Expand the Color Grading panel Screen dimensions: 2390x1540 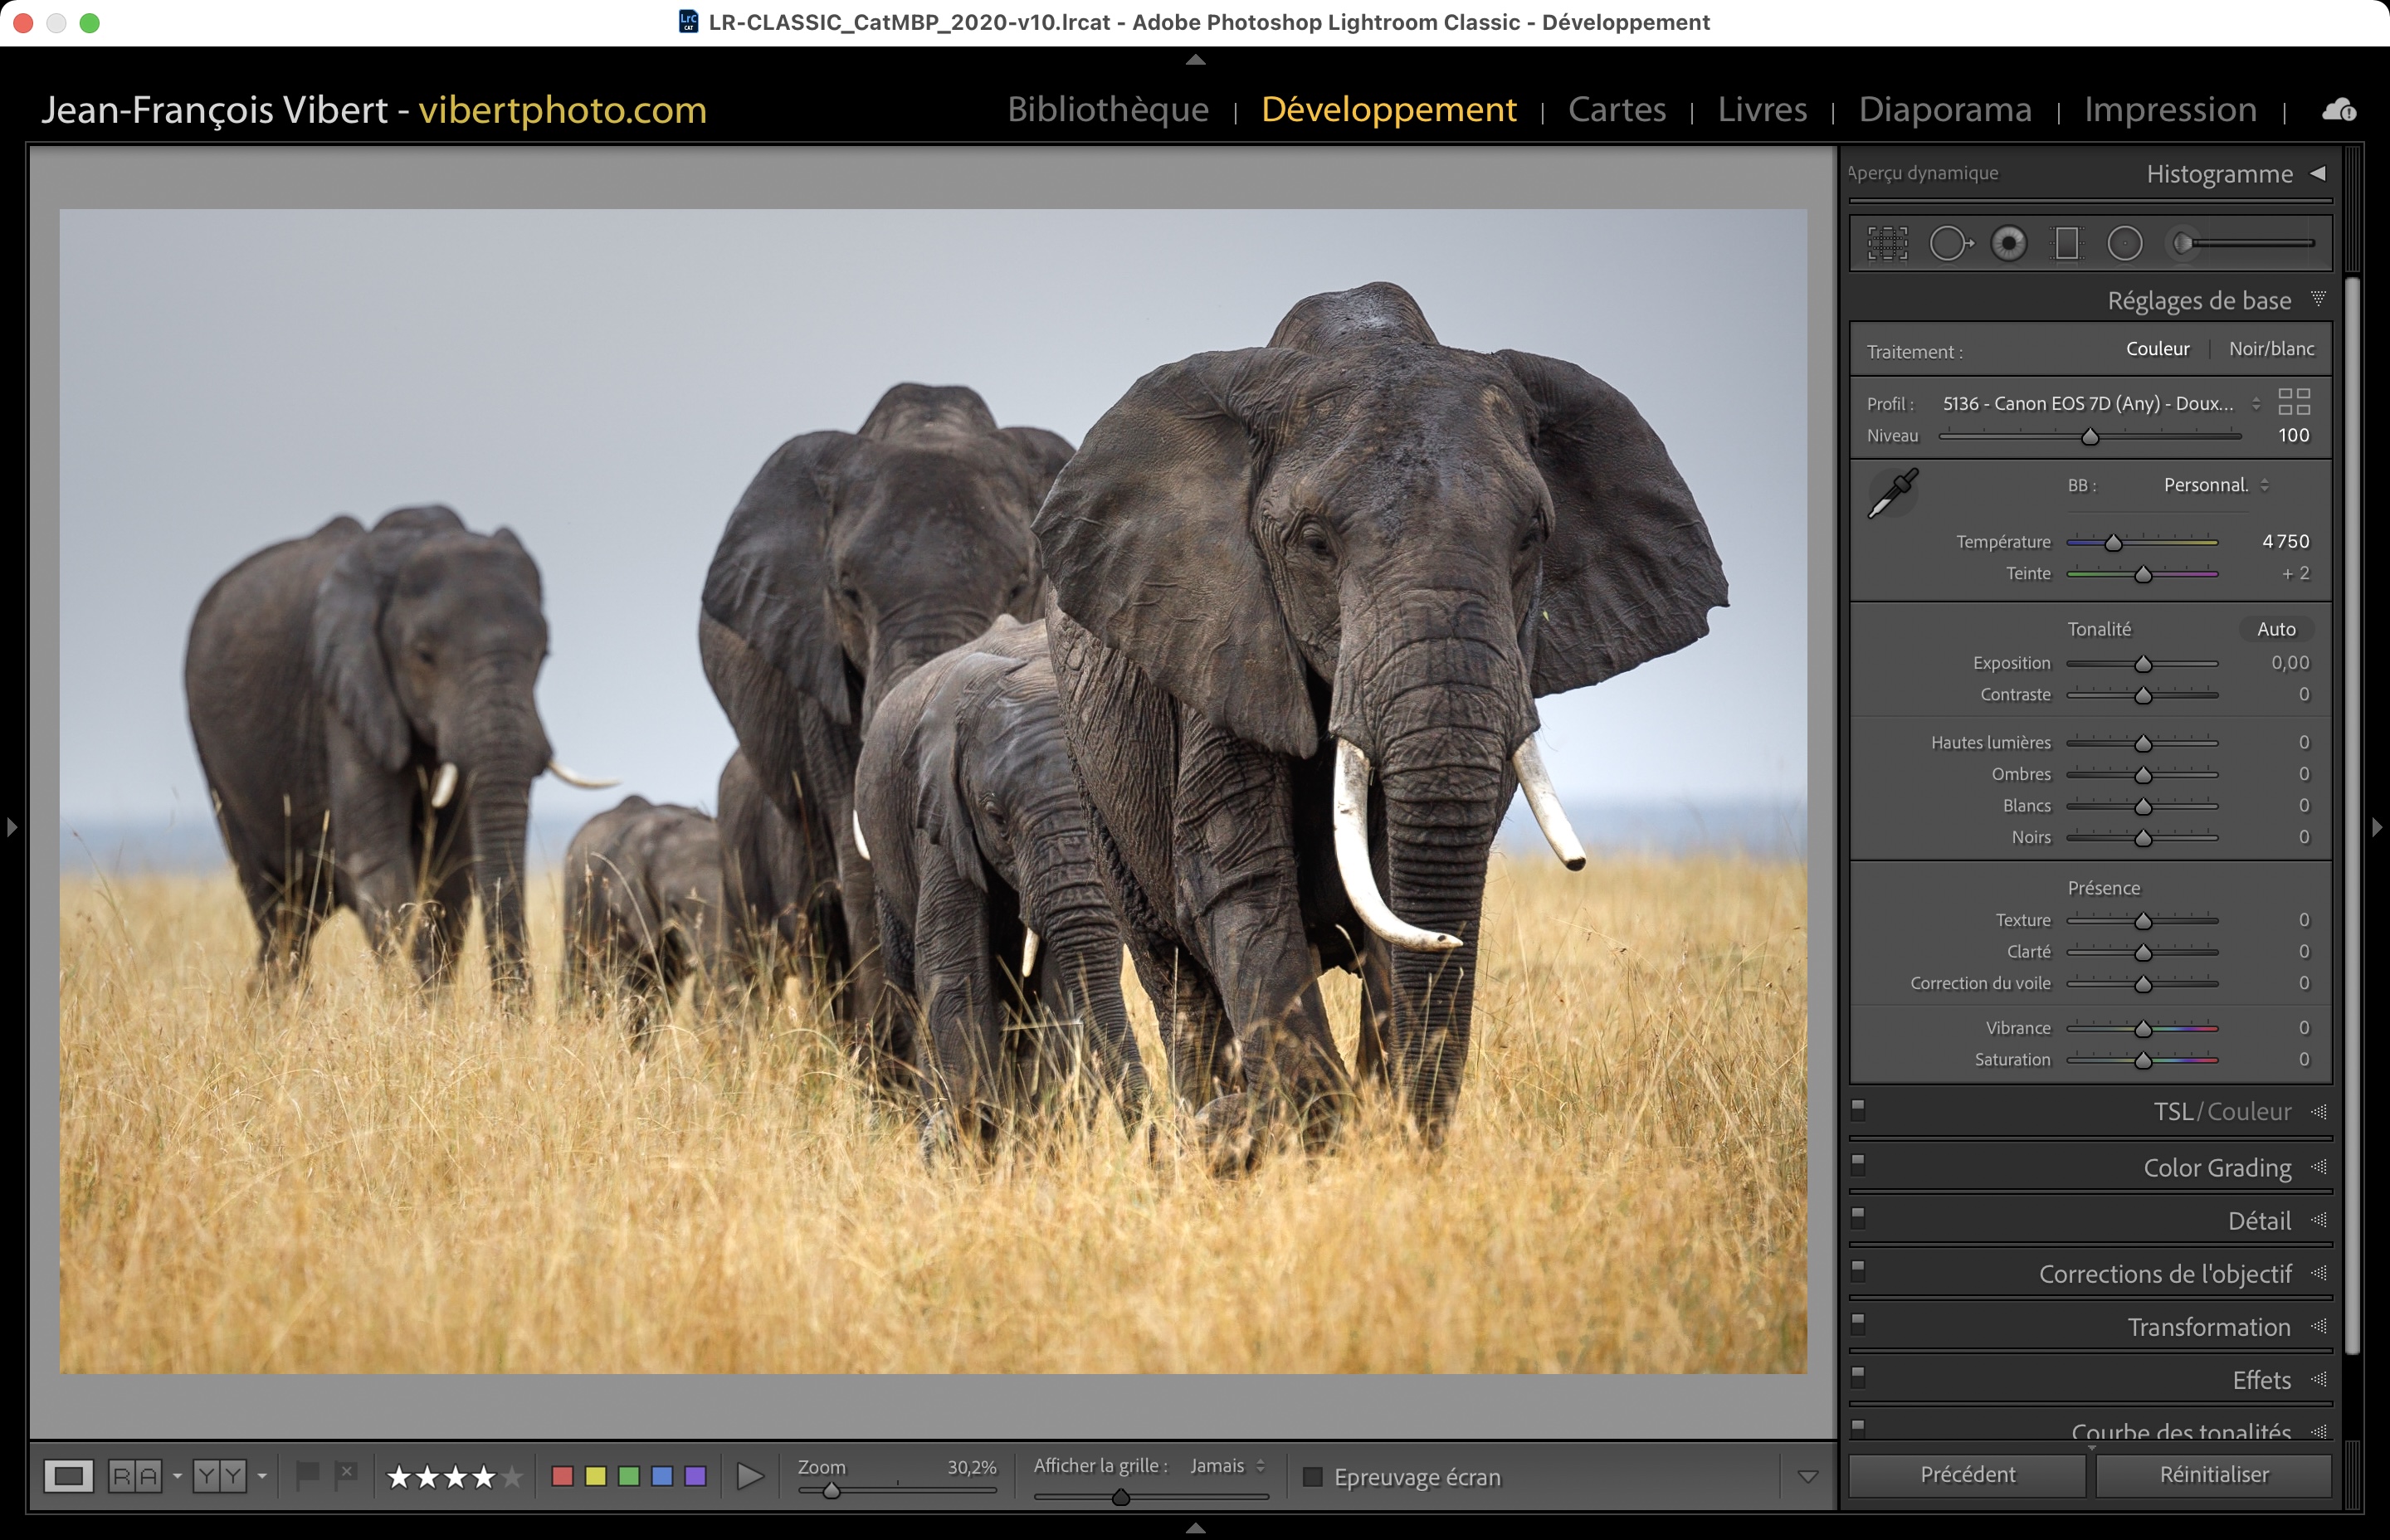[x=2216, y=1168]
